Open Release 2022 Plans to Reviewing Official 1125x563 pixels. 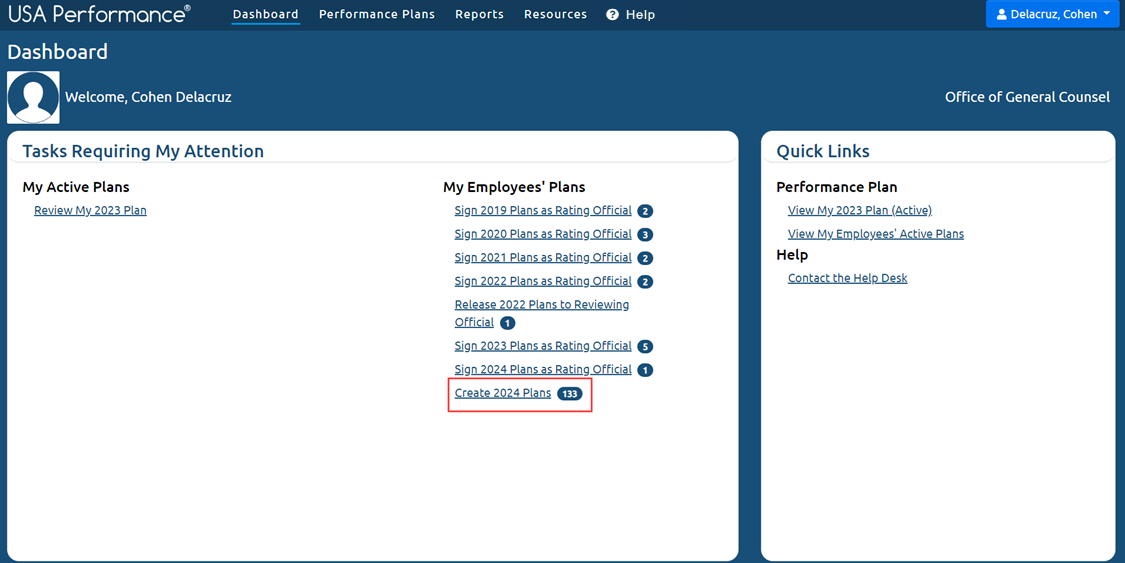(542, 313)
